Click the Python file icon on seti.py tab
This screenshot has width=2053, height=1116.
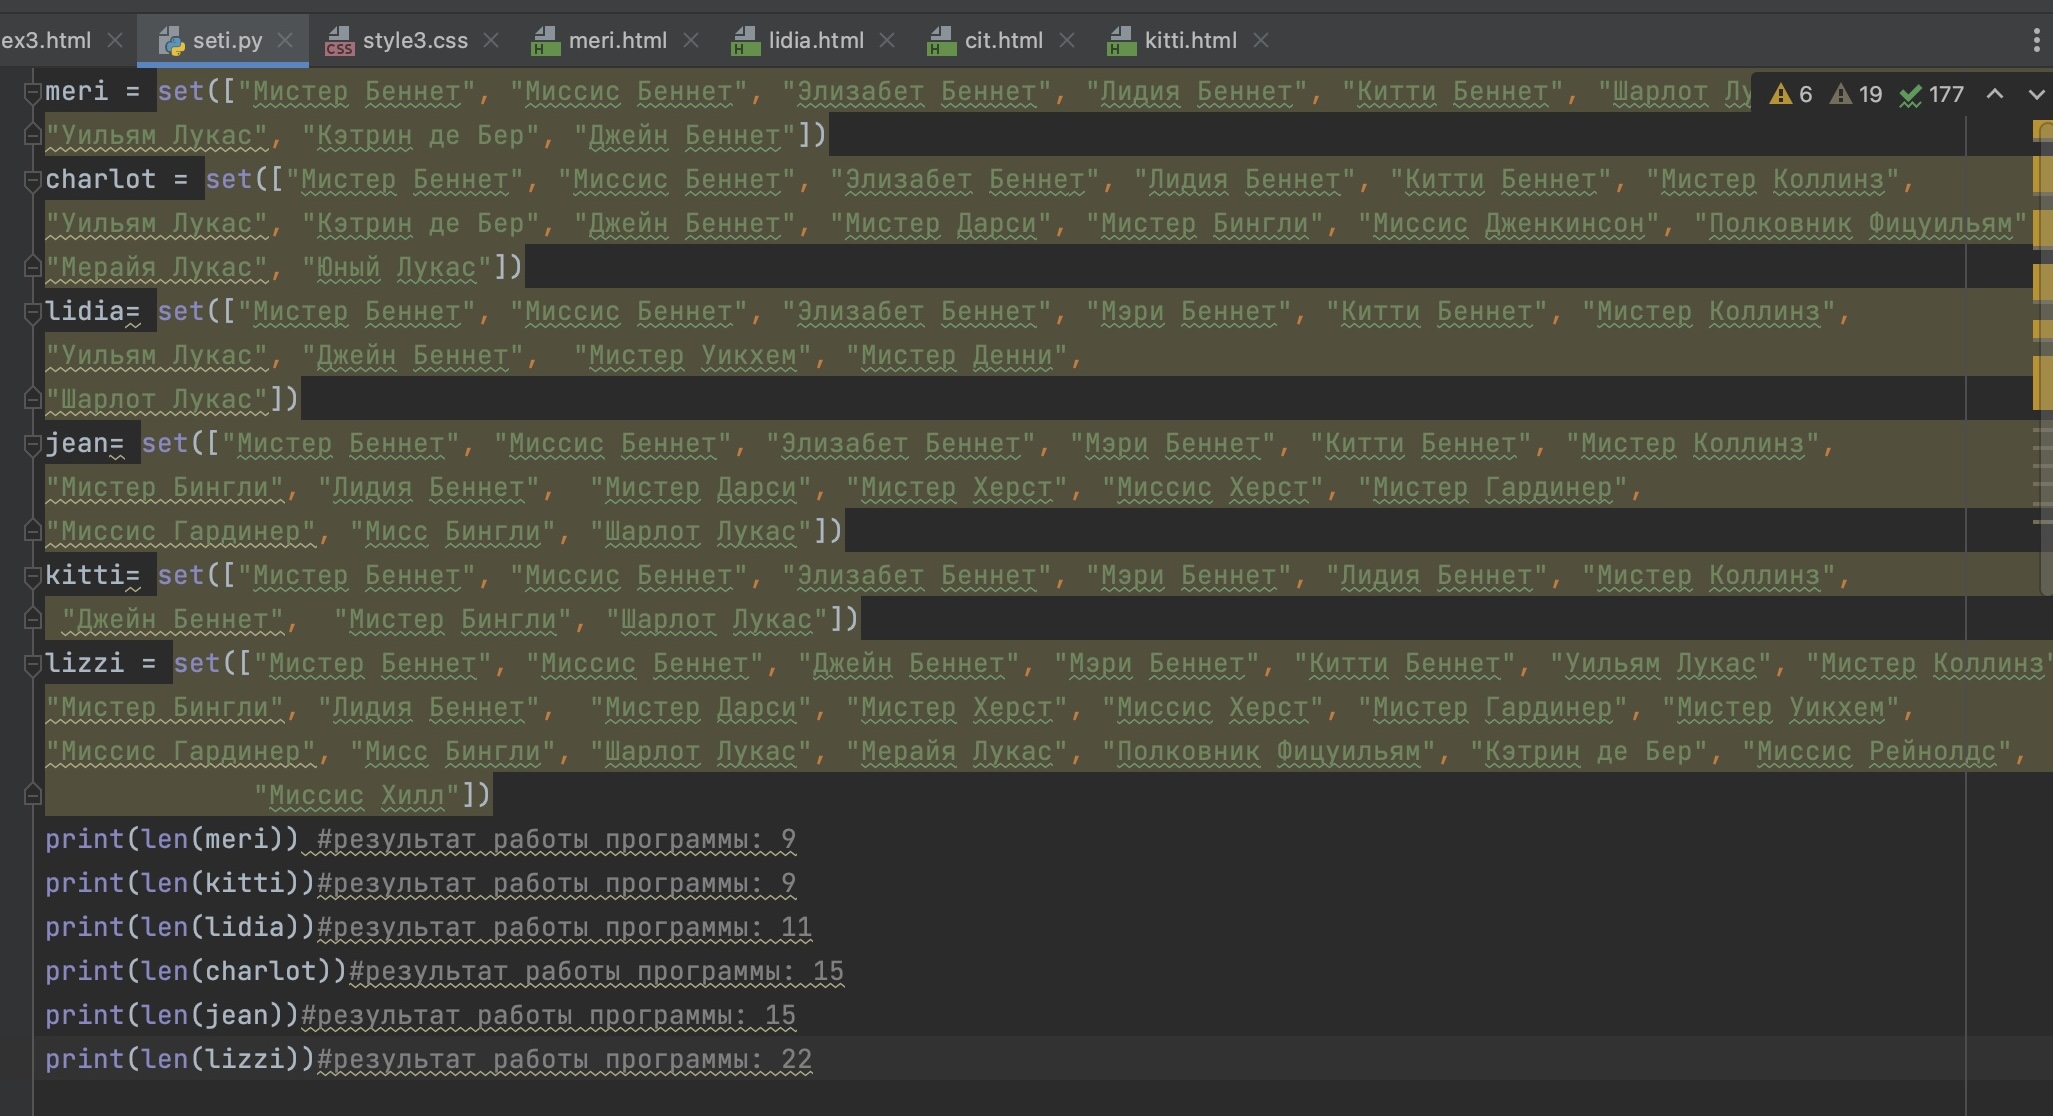coord(172,41)
